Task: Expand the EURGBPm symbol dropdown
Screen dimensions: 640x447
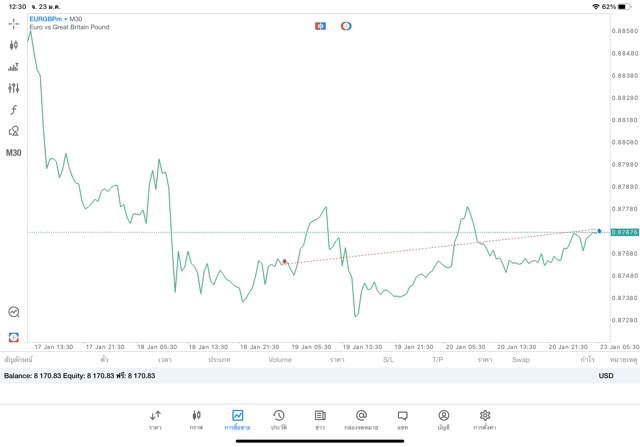Action: [x=48, y=19]
